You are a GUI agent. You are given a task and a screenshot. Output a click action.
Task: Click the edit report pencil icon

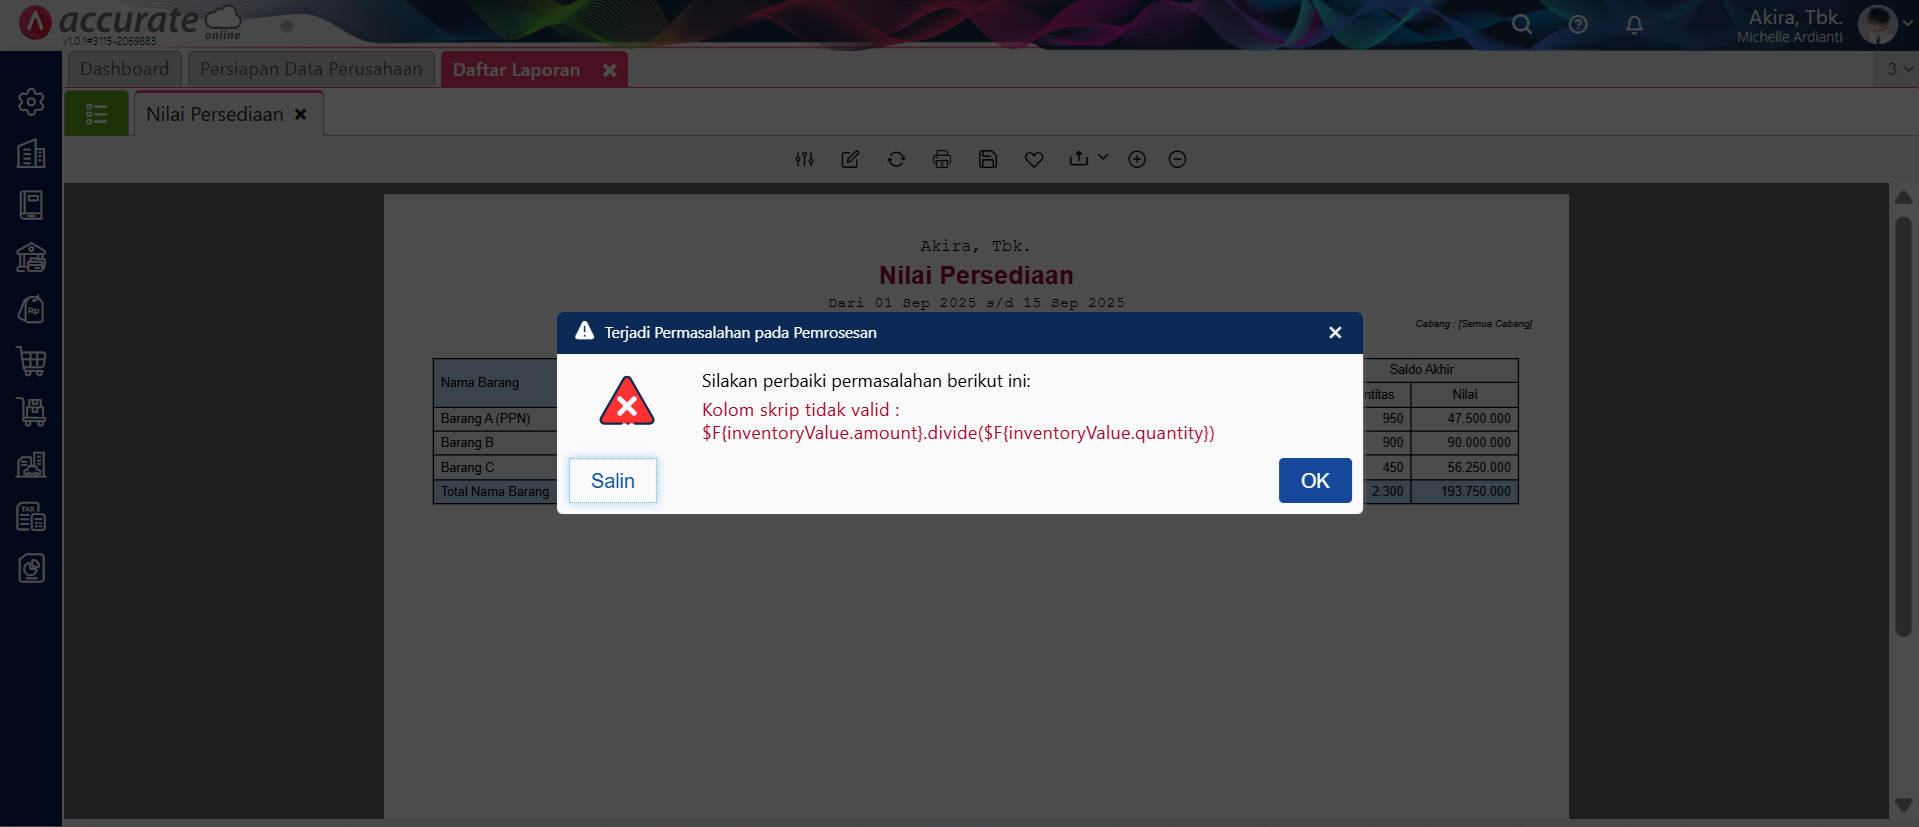point(850,159)
